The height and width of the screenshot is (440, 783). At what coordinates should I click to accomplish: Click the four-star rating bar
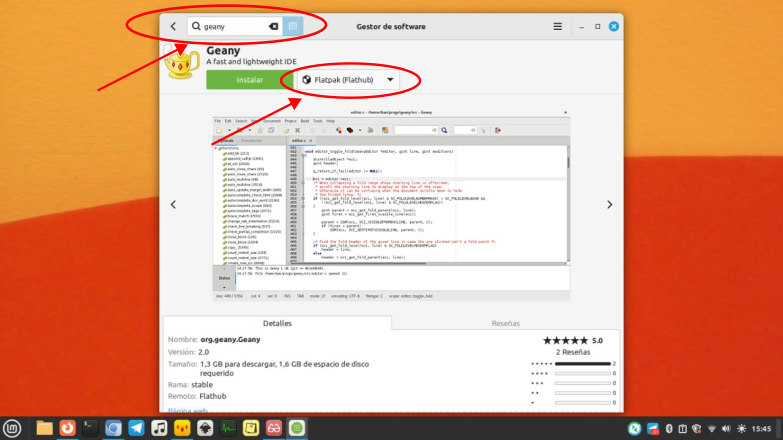click(x=583, y=374)
